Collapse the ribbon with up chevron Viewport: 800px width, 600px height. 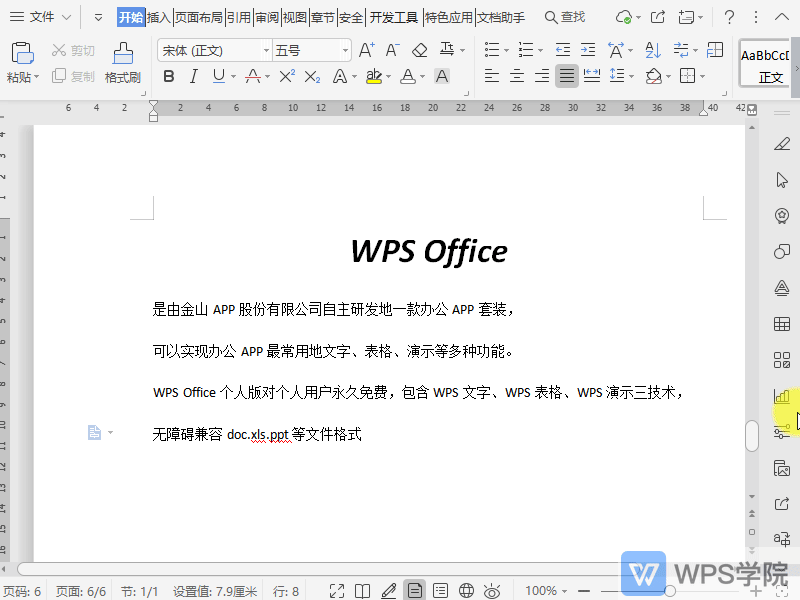pos(782,17)
